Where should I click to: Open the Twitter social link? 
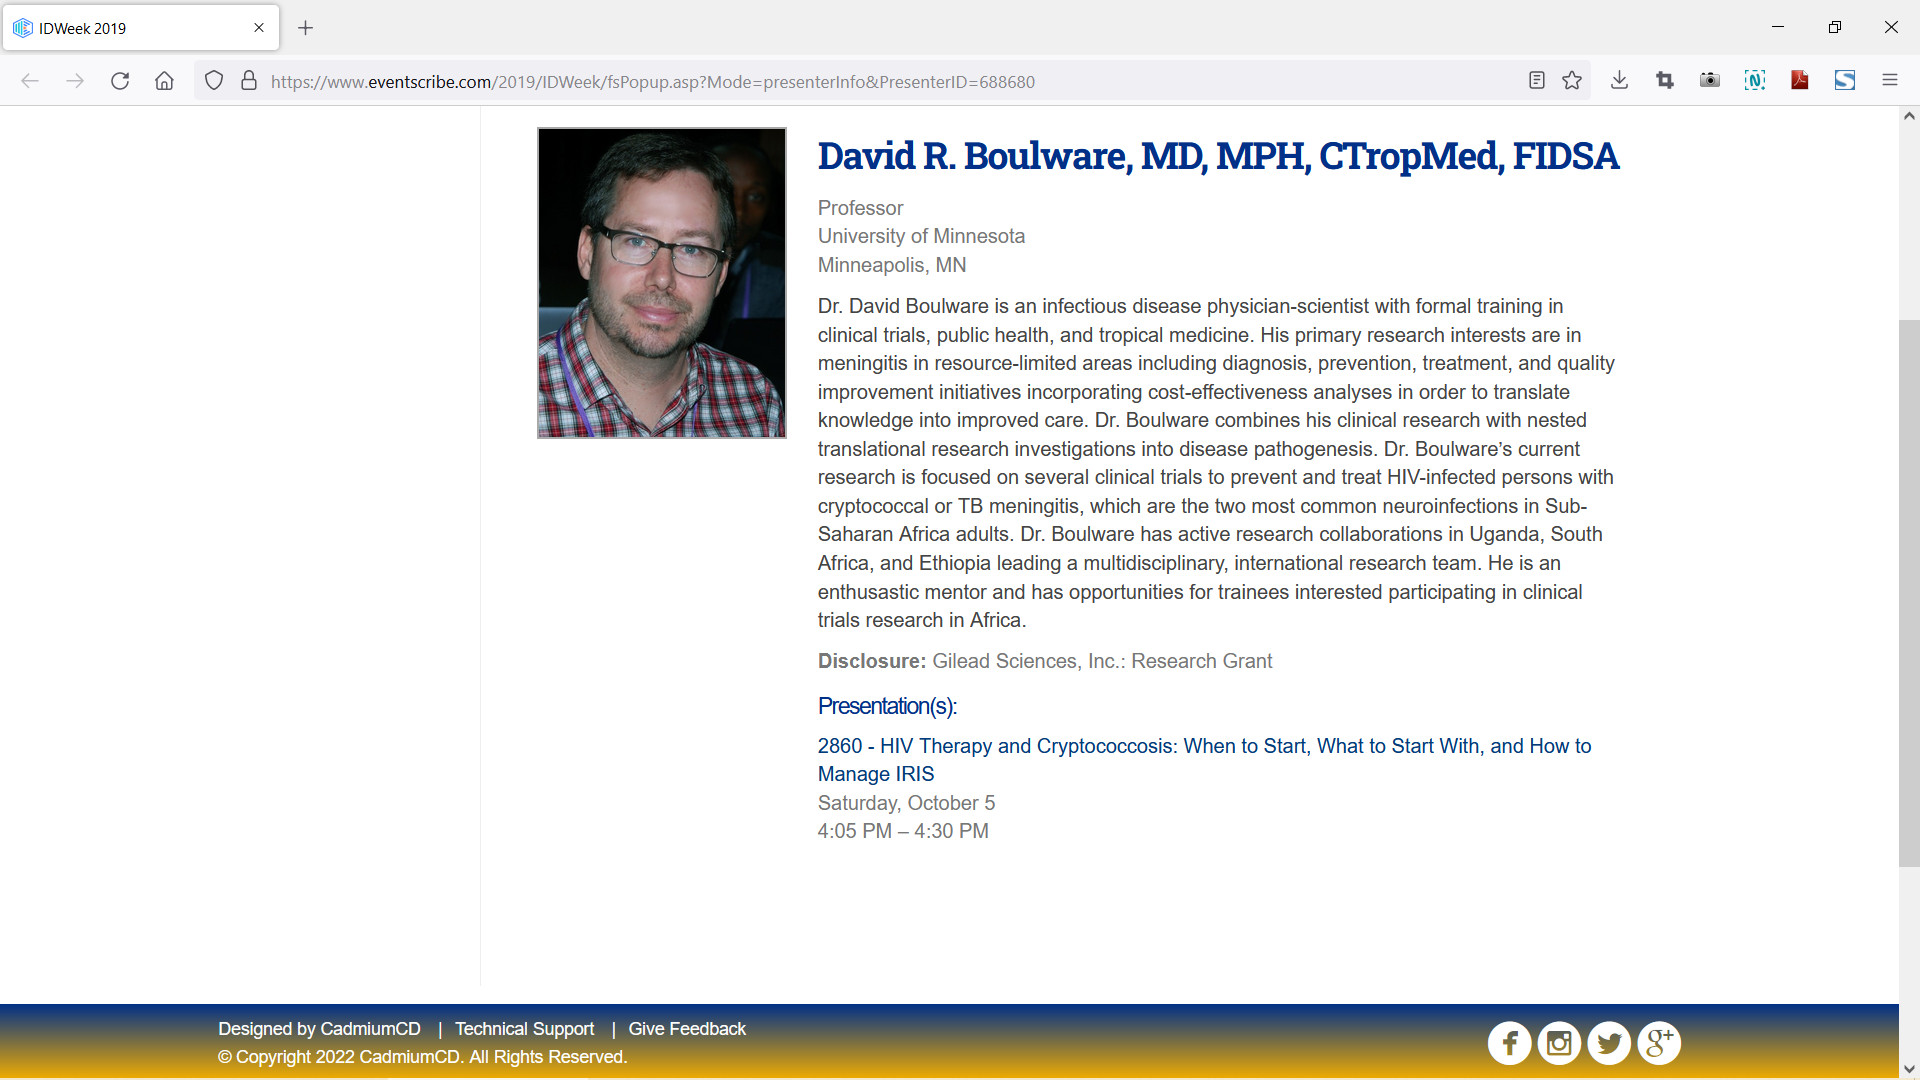[x=1609, y=1042]
